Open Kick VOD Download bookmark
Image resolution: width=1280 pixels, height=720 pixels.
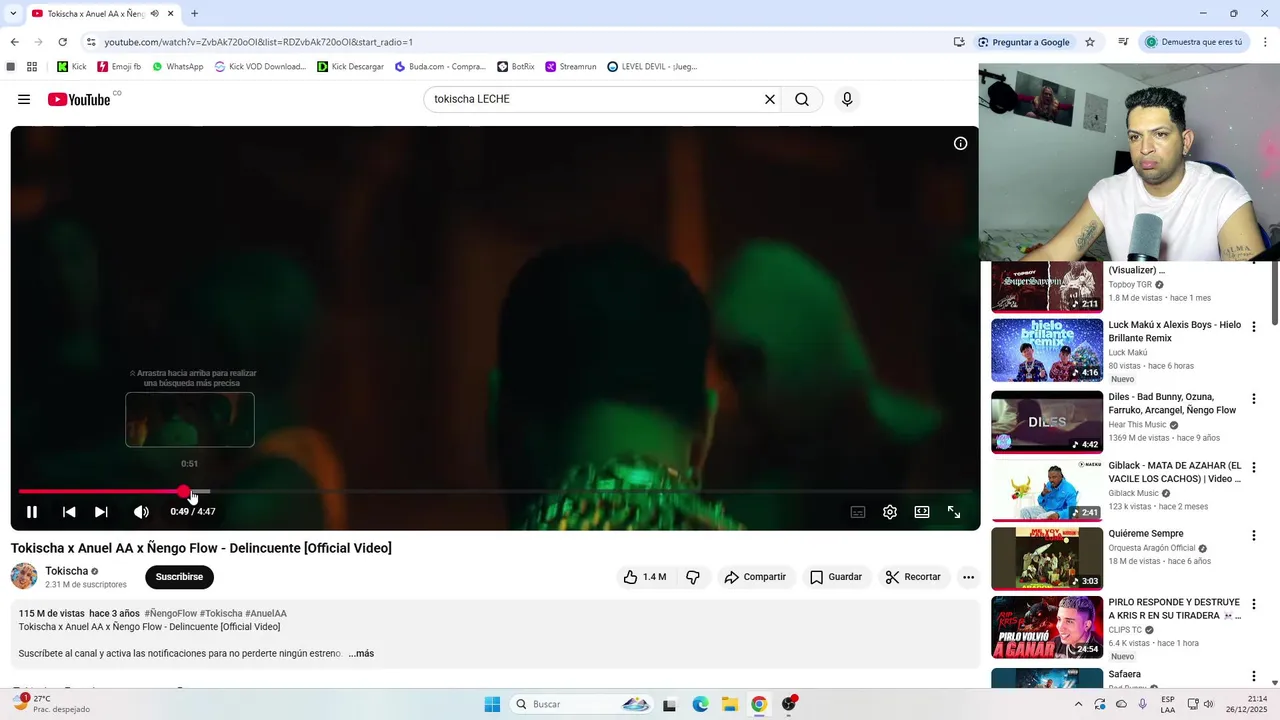[x=260, y=66]
